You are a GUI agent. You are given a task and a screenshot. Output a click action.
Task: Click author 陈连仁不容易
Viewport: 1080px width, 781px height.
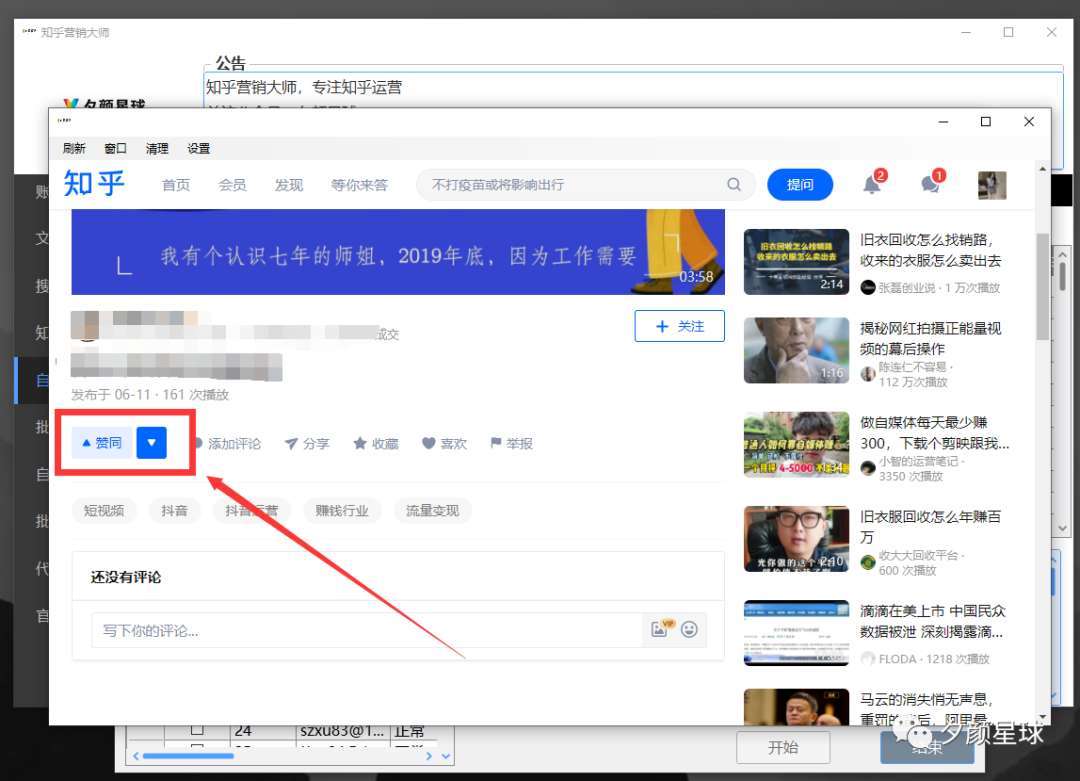point(912,367)
